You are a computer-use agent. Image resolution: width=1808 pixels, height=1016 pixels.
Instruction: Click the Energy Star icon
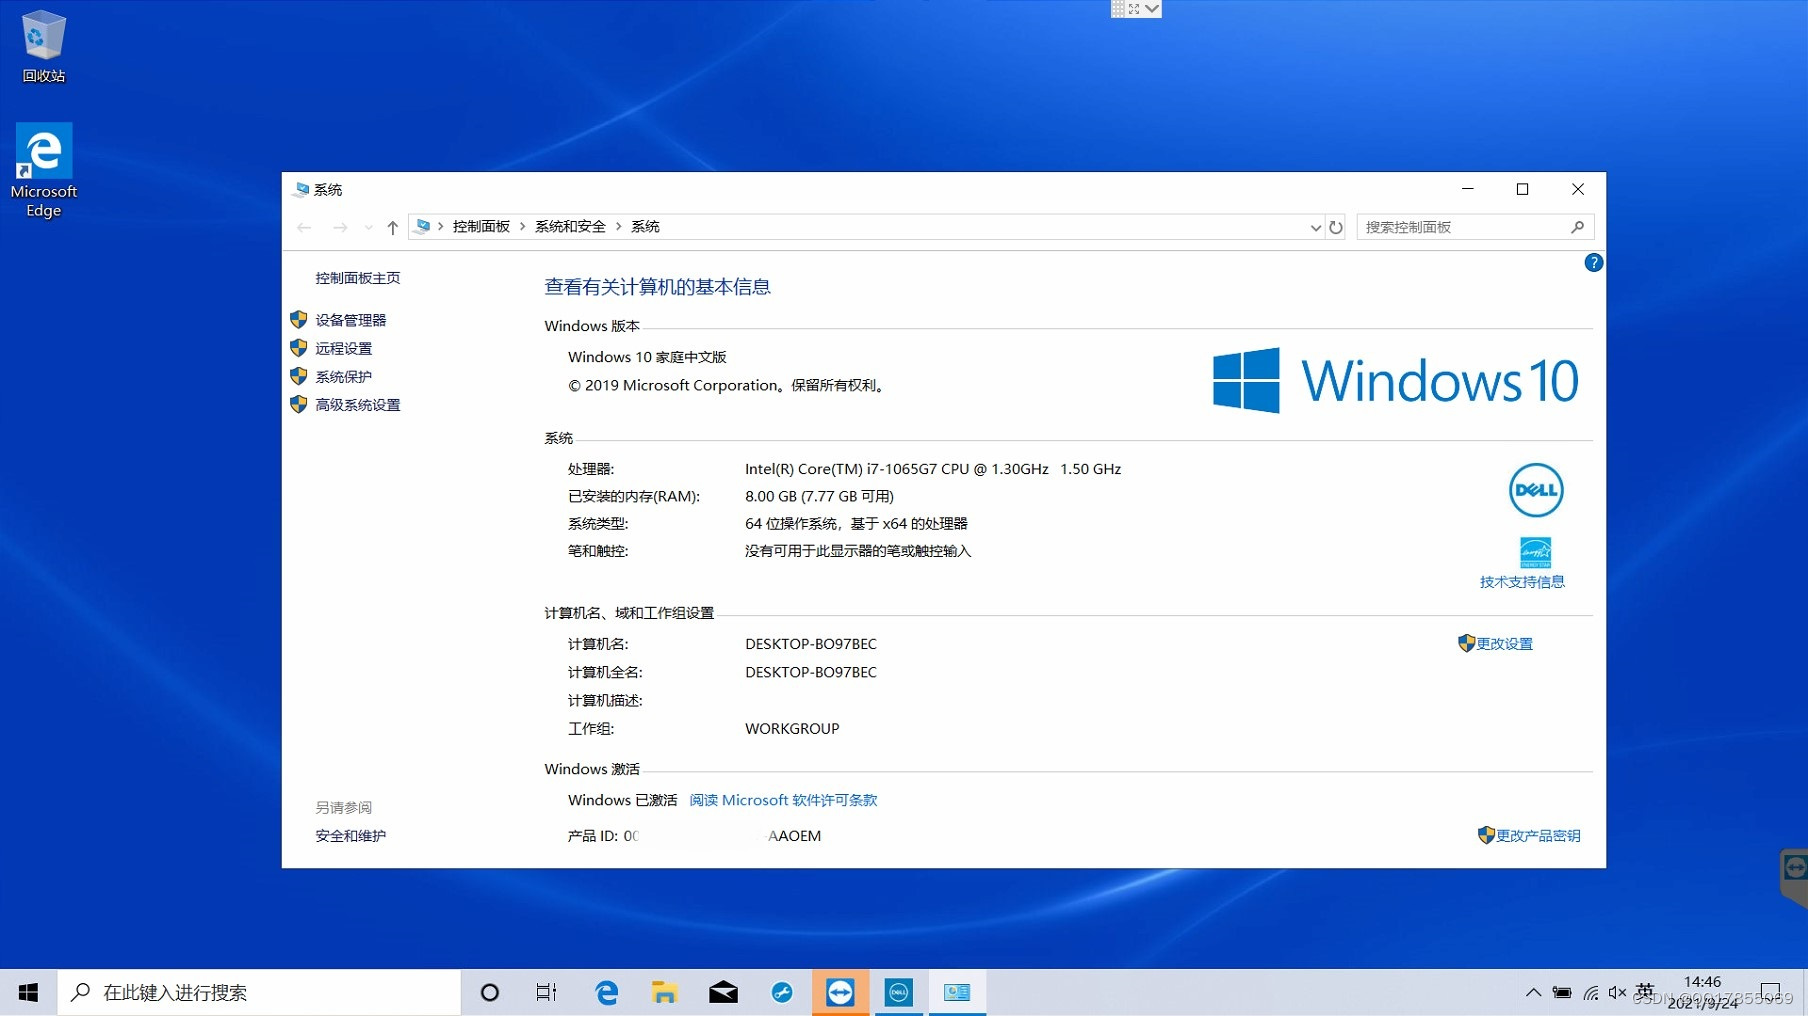(x=1535, y=552)
